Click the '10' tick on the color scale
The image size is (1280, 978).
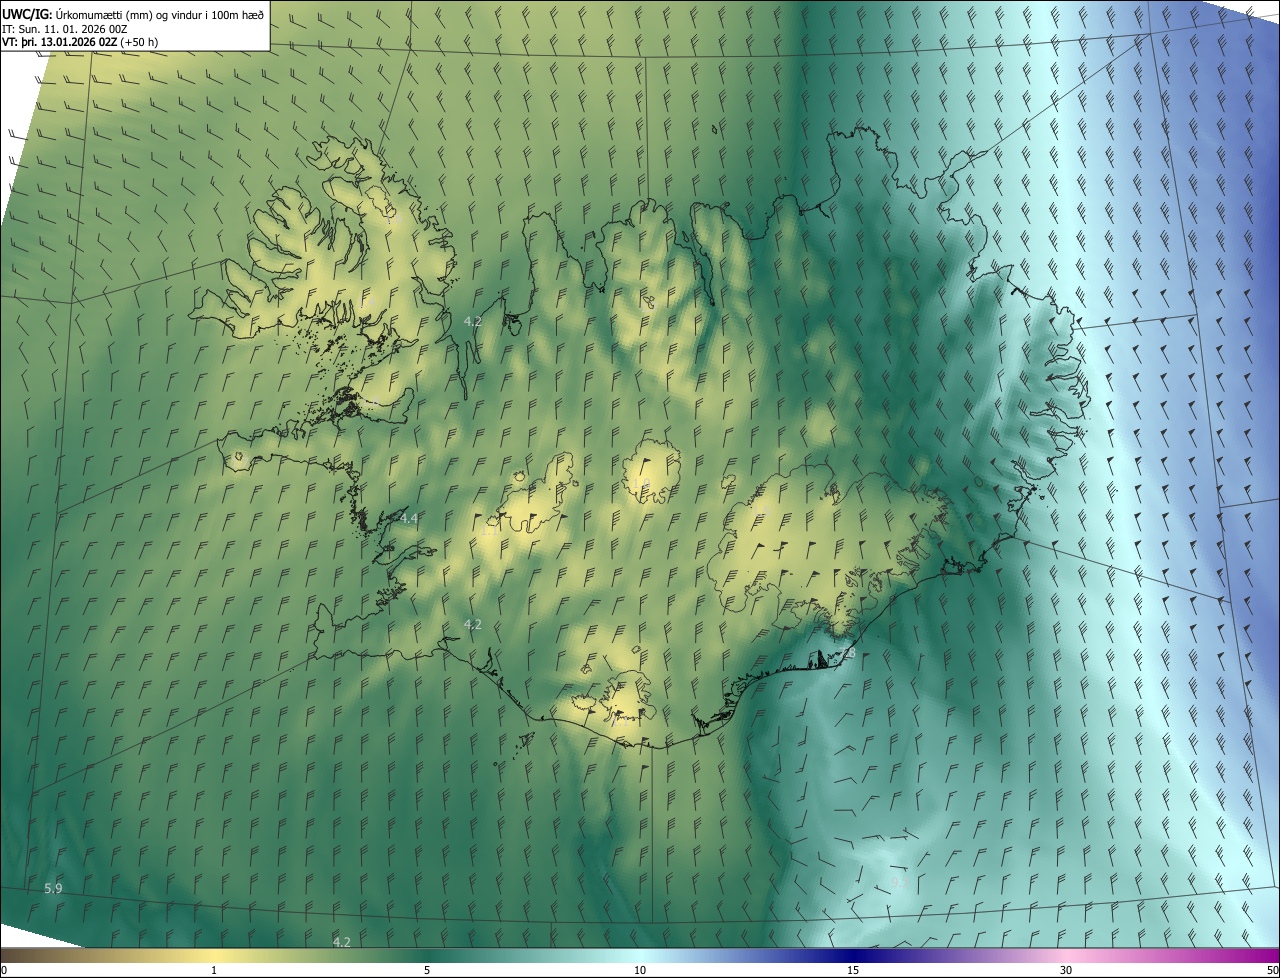tap(640, 970)
